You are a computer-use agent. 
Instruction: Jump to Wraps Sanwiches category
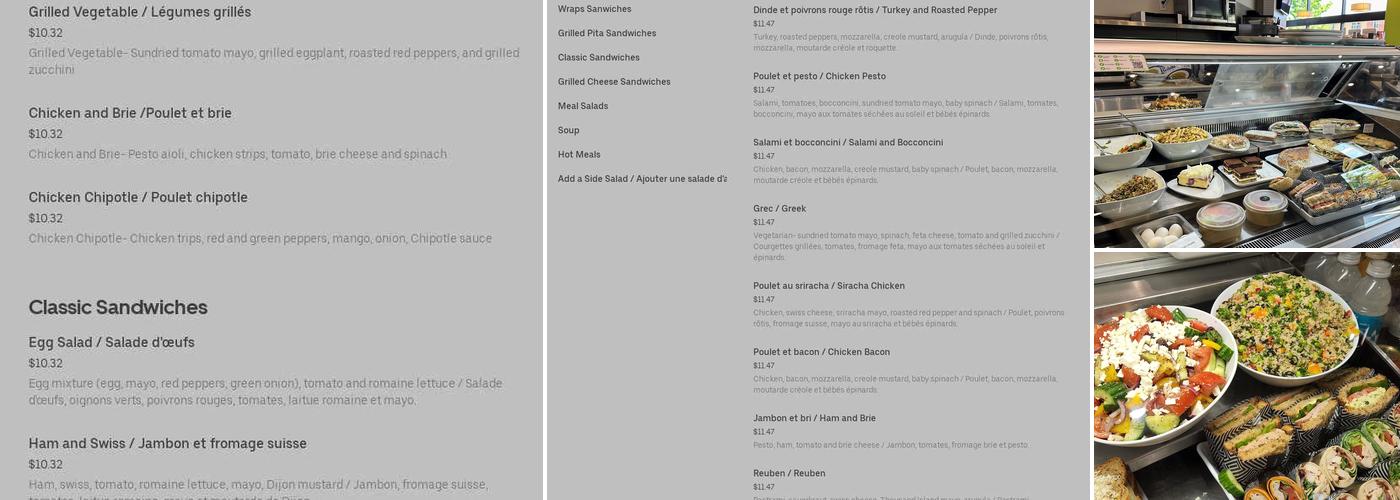click(595, 9)
